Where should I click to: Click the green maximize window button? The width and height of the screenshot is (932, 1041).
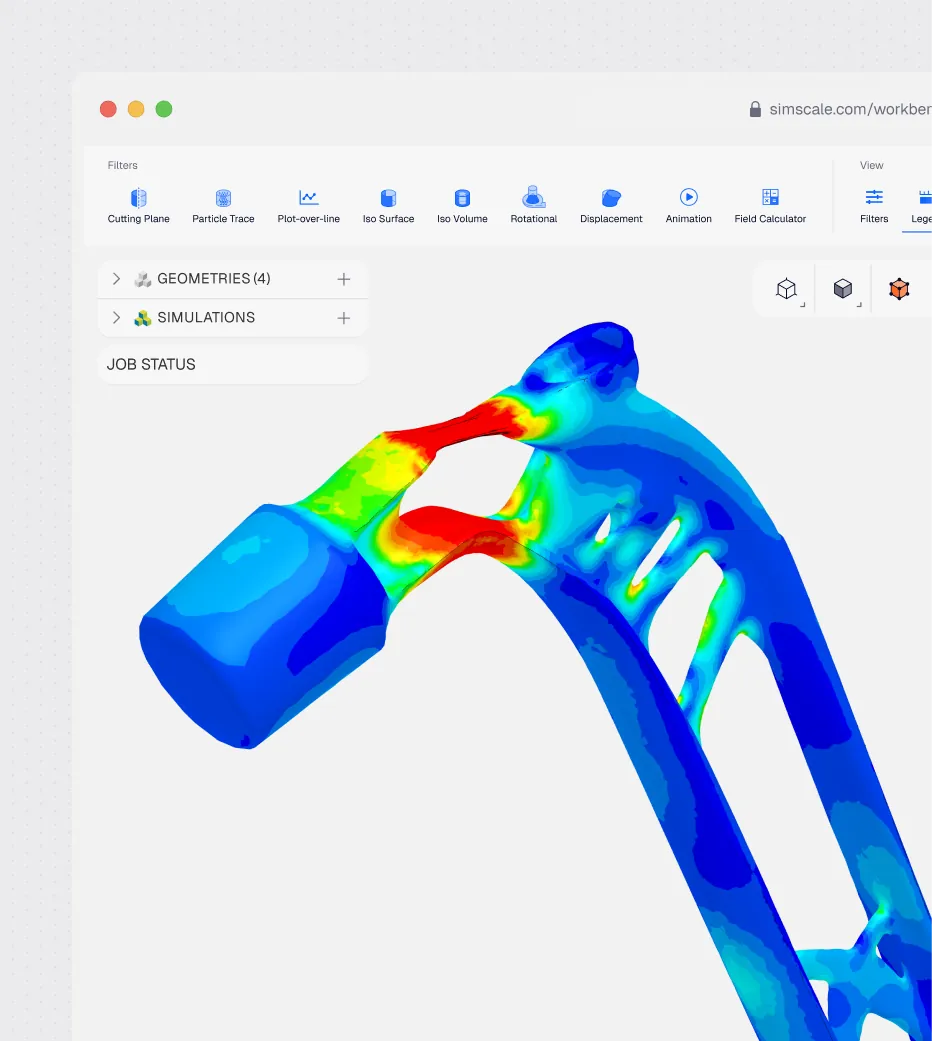coord(164,109)
